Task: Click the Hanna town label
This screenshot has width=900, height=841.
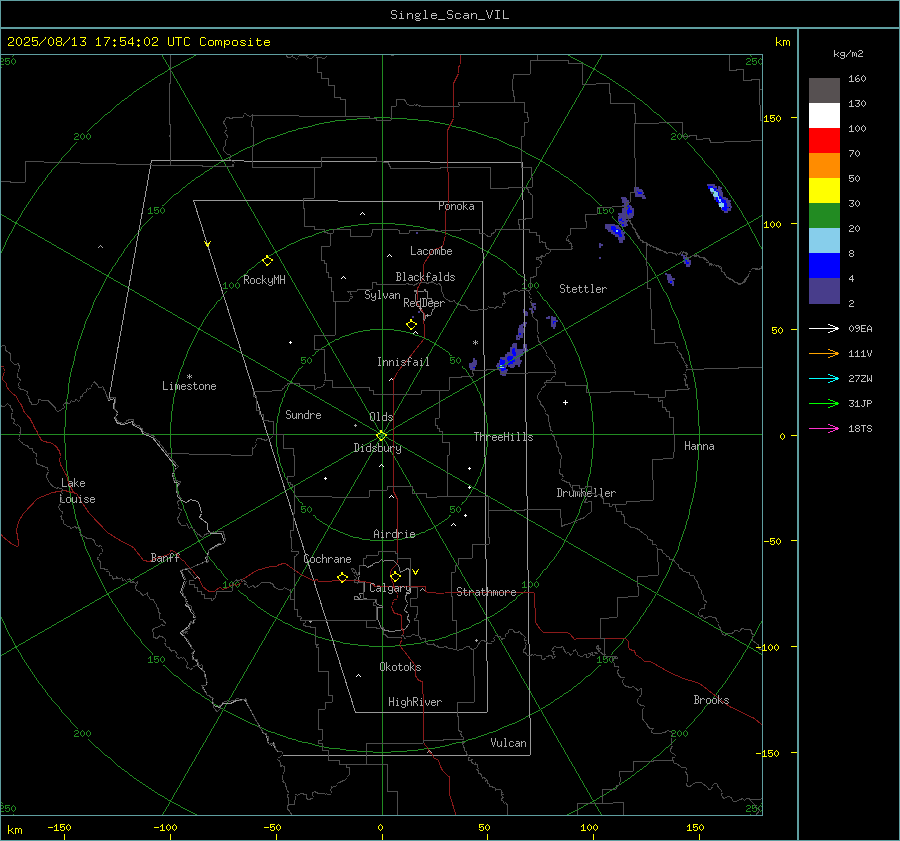Action: pyautogui.click(x=699, y=446)
